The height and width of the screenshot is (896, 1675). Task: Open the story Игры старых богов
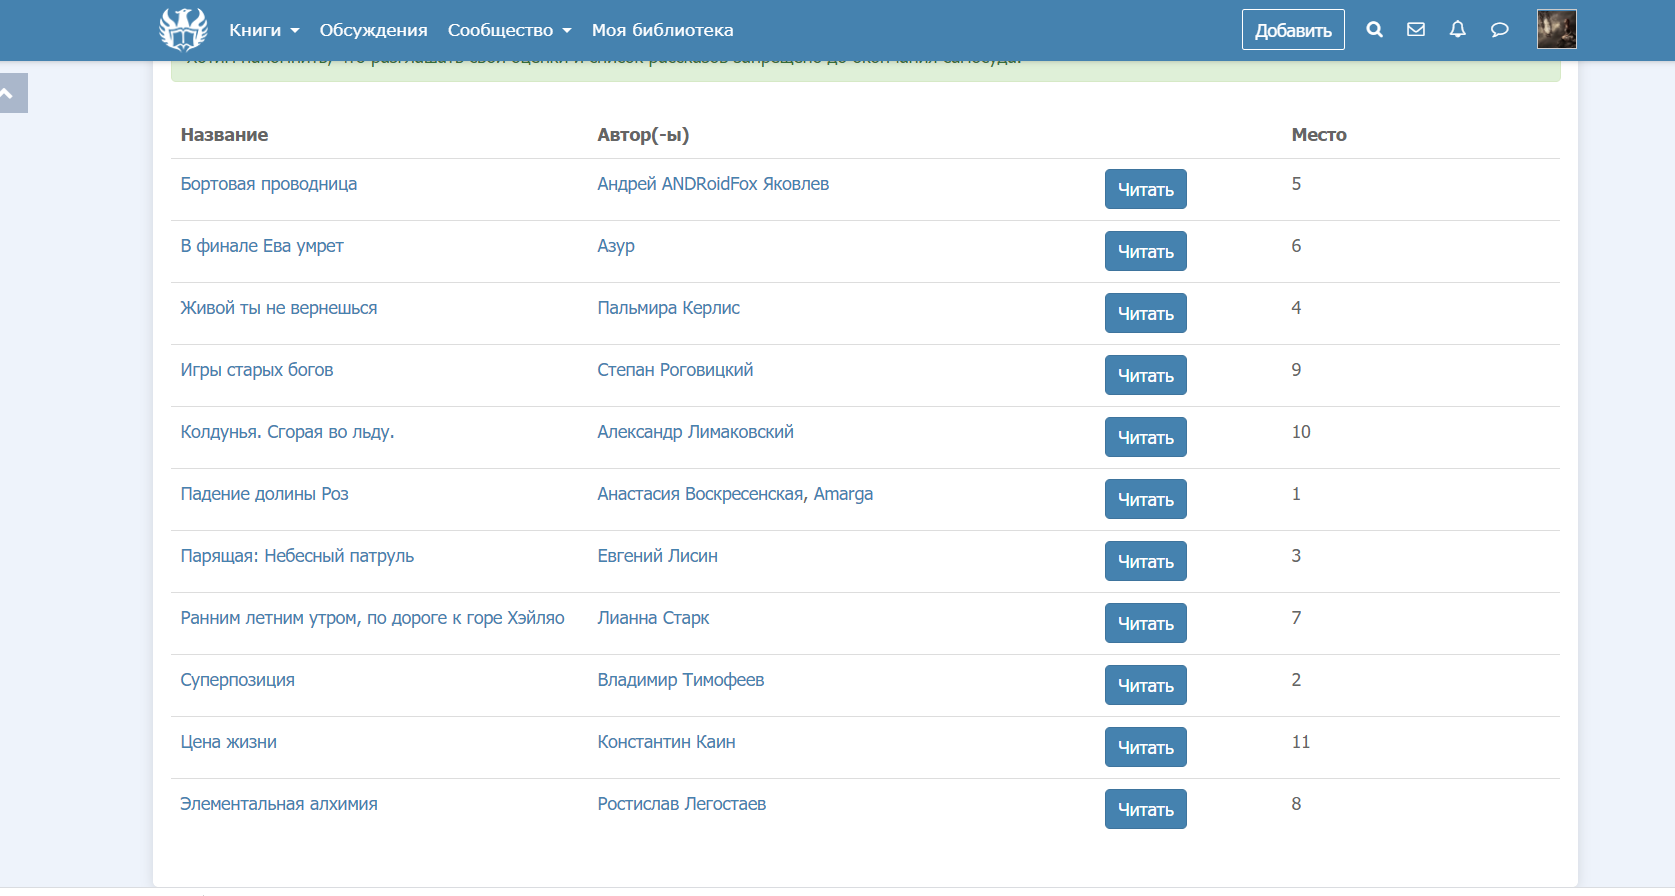(256, 370)
